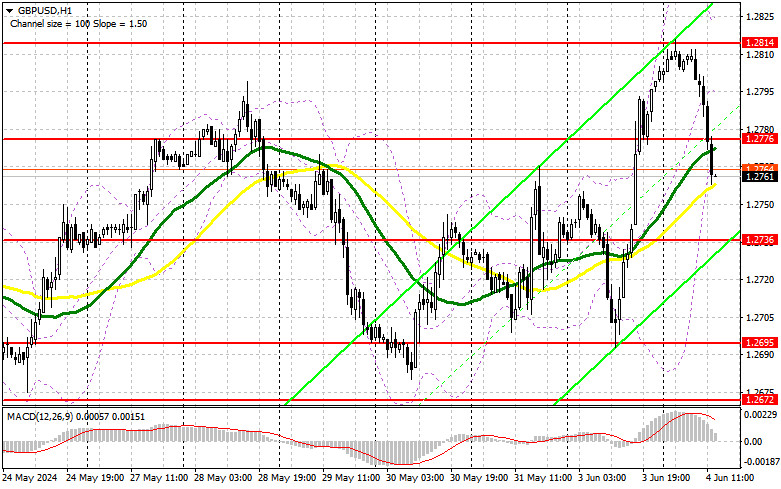Click the 1.2736 red price level label
781x489 pixels.
click(760, 240)
